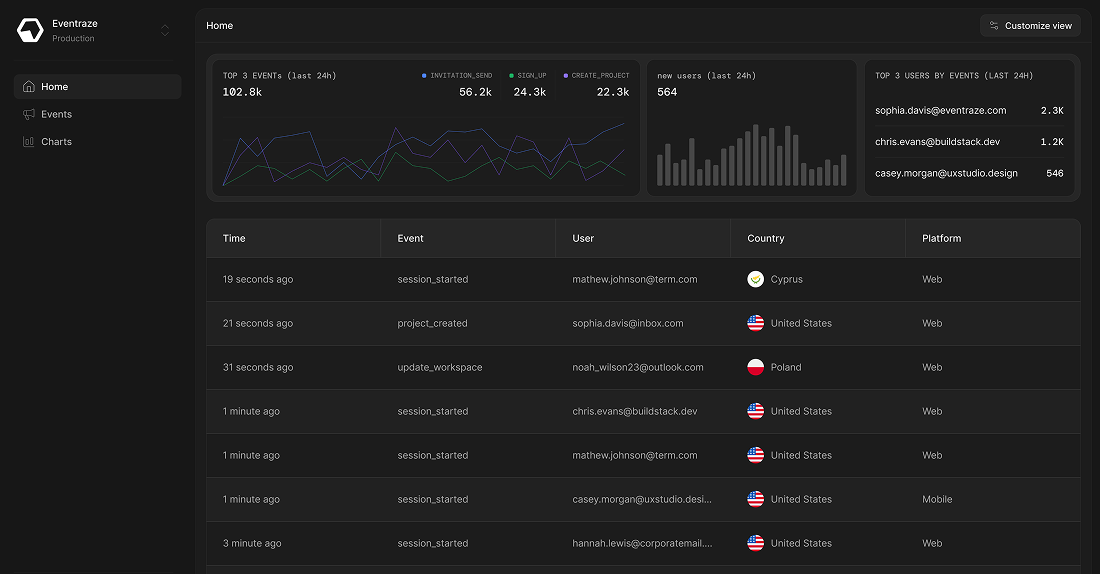
Task: Click the Customize view button
Action: [1030, 25]
